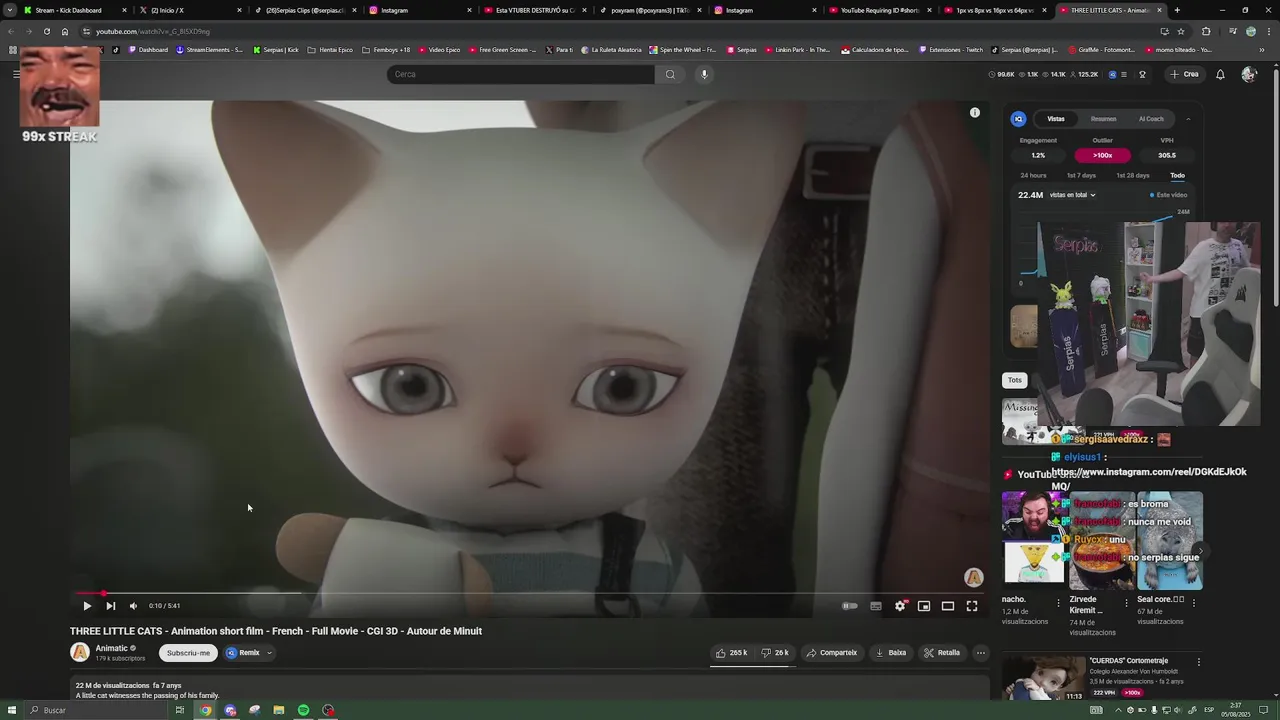Open options for the Zirvede Kiremit video

tap(1126, 603)
